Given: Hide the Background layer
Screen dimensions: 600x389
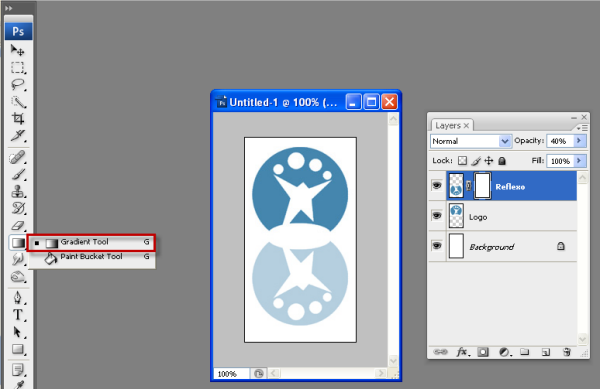Looking at the screenshot, I should tap(437, 245).
